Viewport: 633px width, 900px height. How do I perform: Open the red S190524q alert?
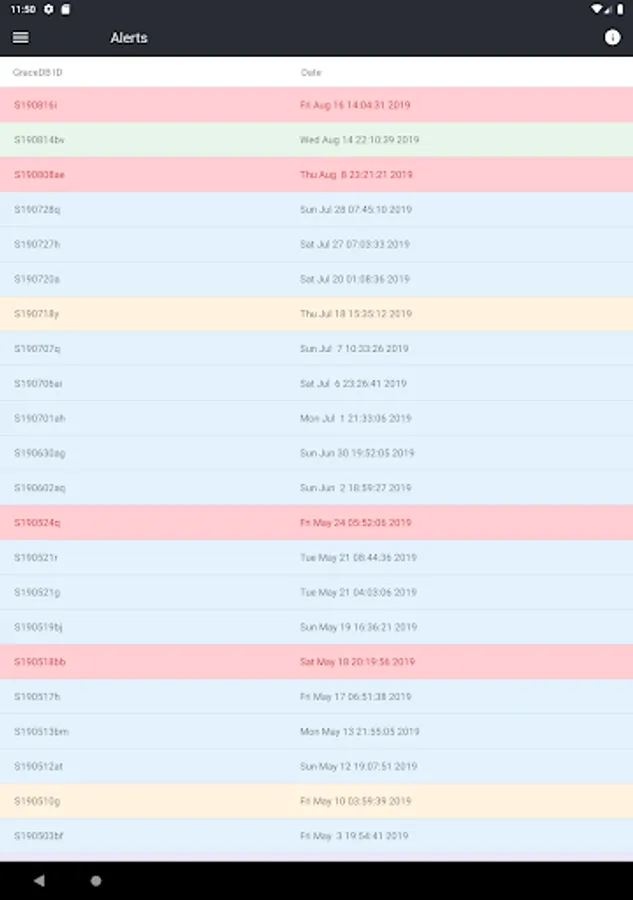(316, 522)
